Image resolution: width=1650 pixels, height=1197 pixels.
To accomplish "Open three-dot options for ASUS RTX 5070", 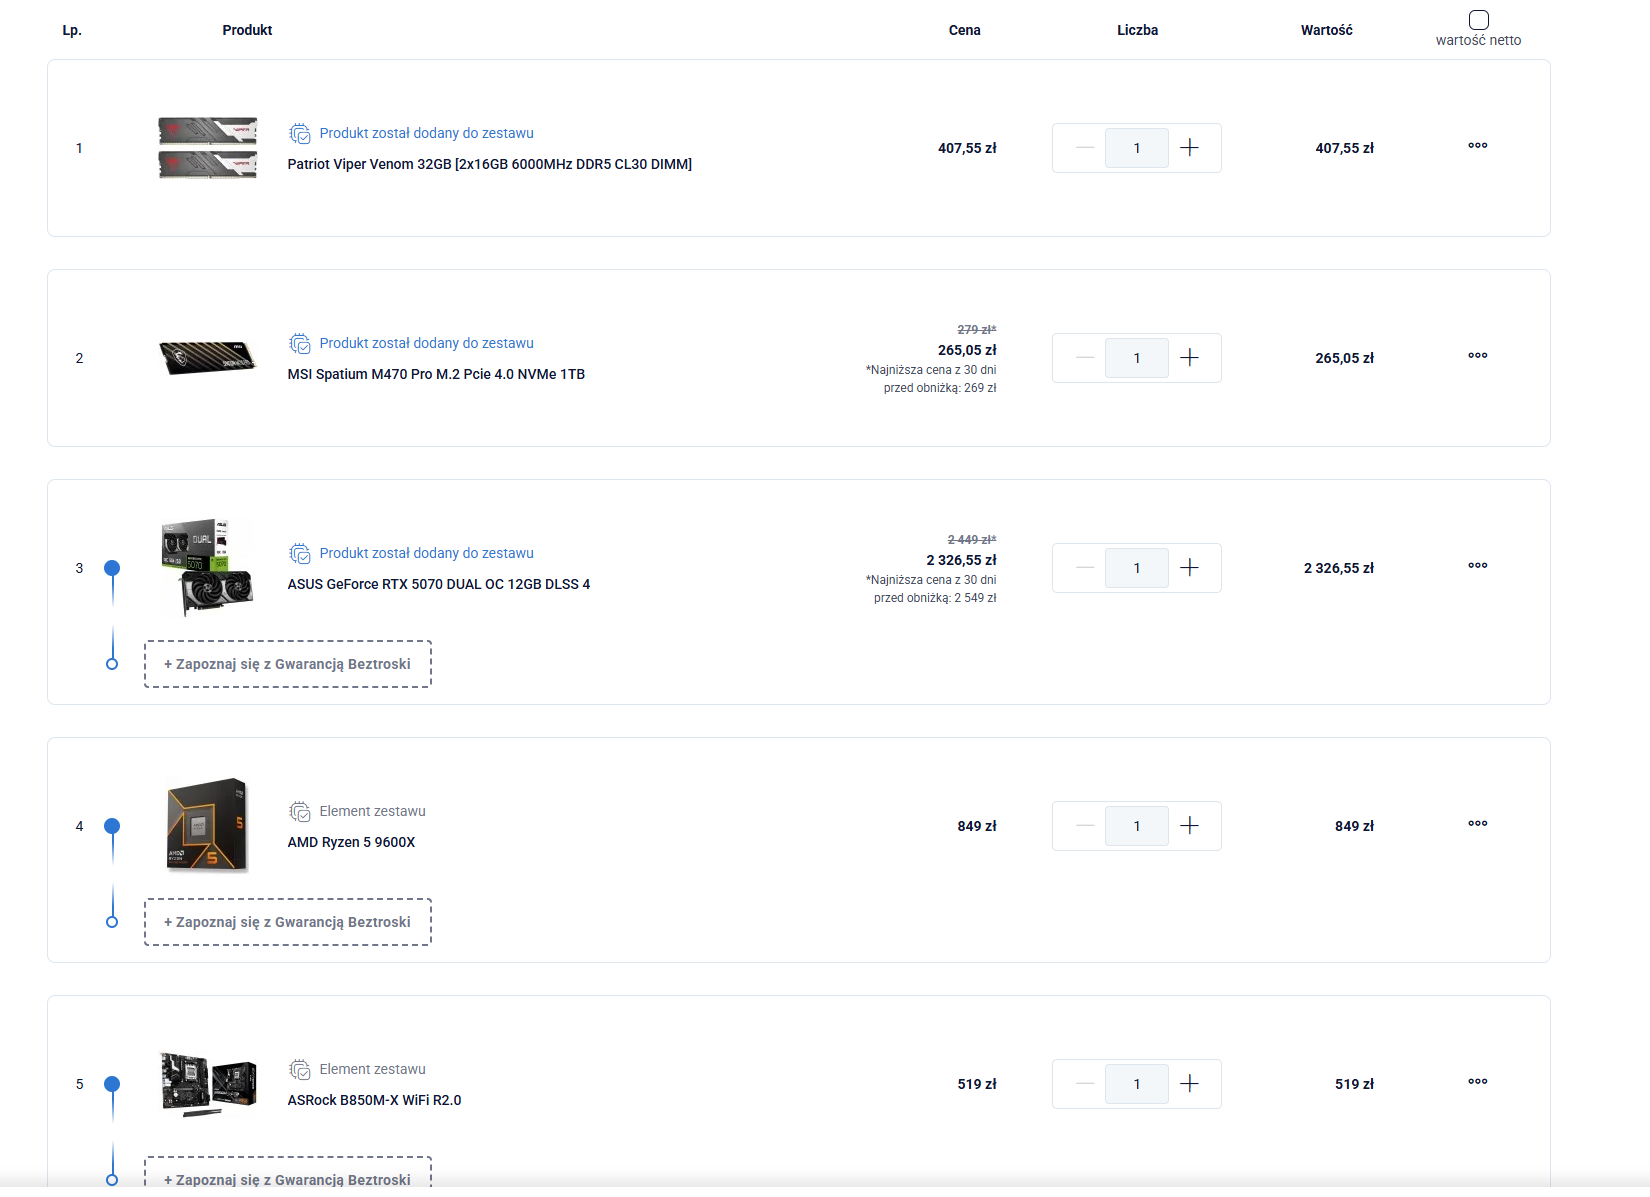I will pyautogui.click(x=1477, y=566).
